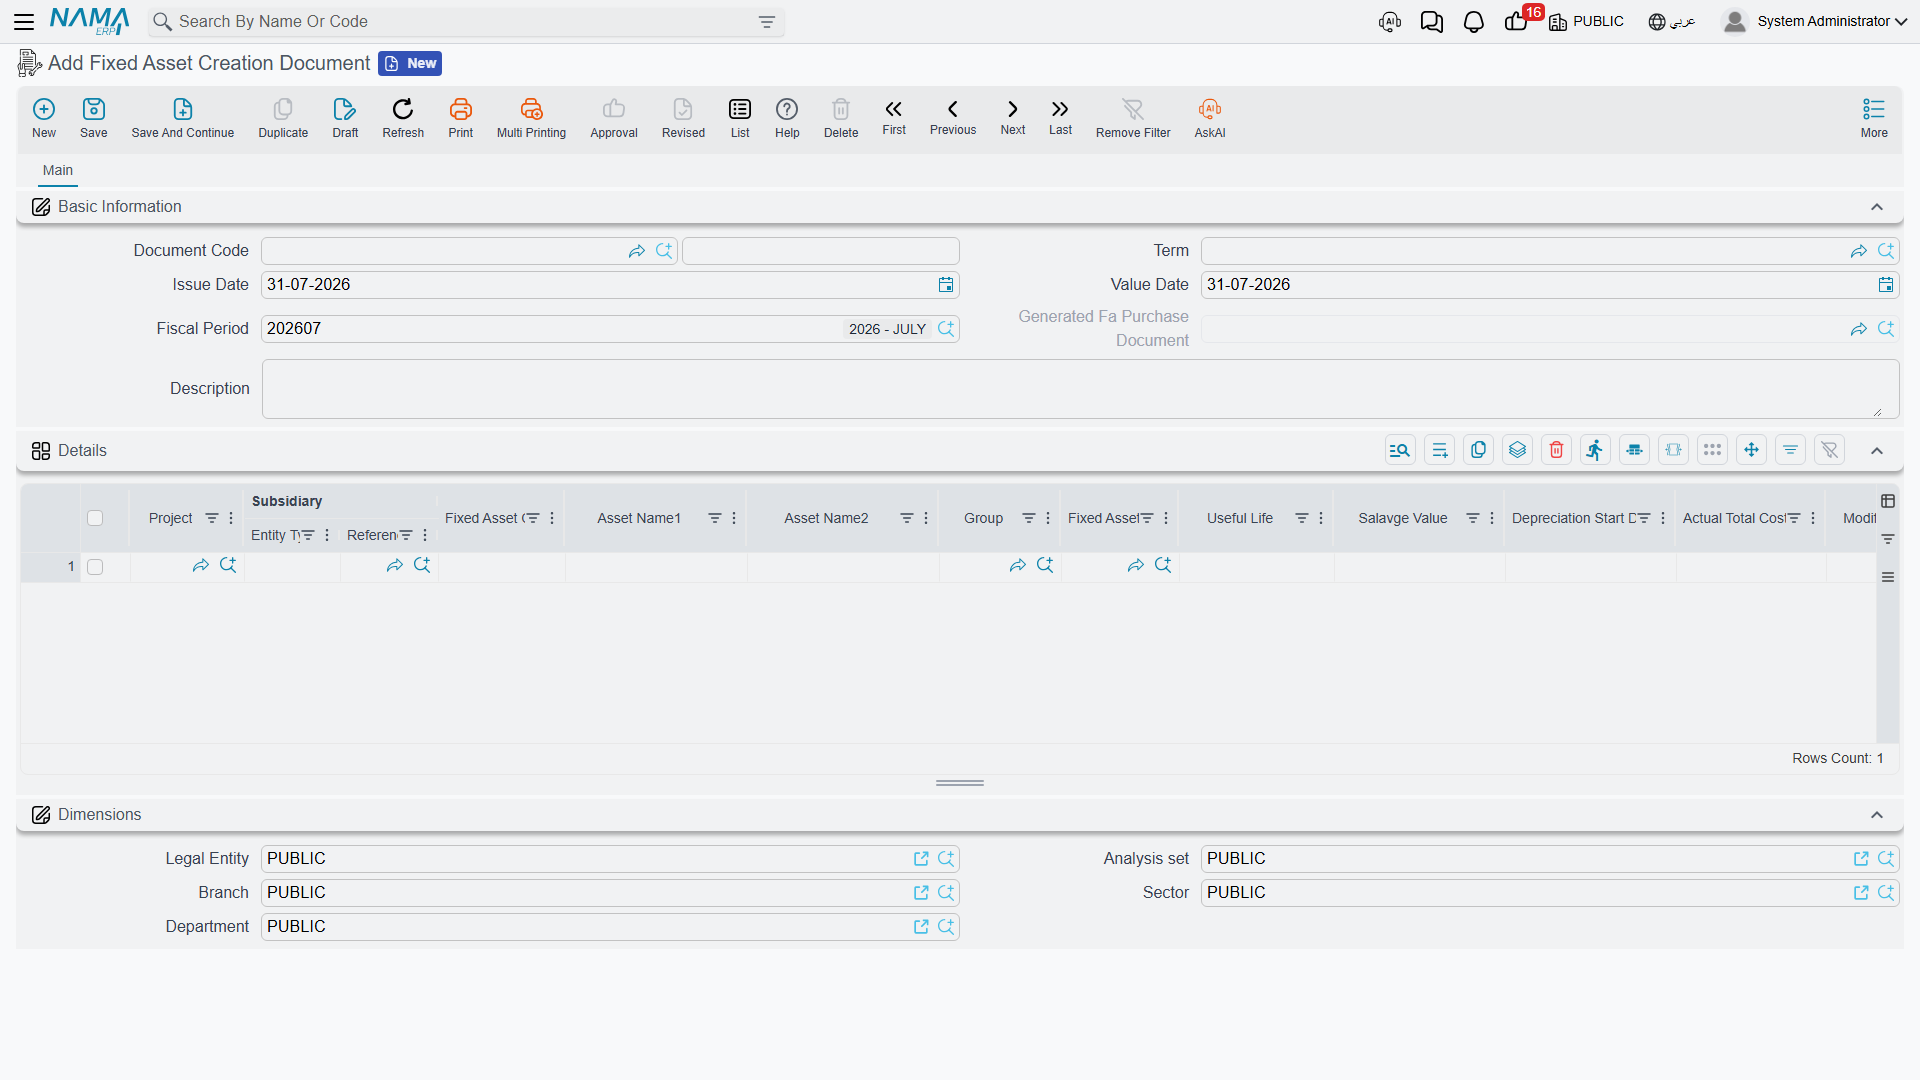Open search filter options in top search bar
The width and height of the screenshot is (1920, 1080).
pos(767,22)
